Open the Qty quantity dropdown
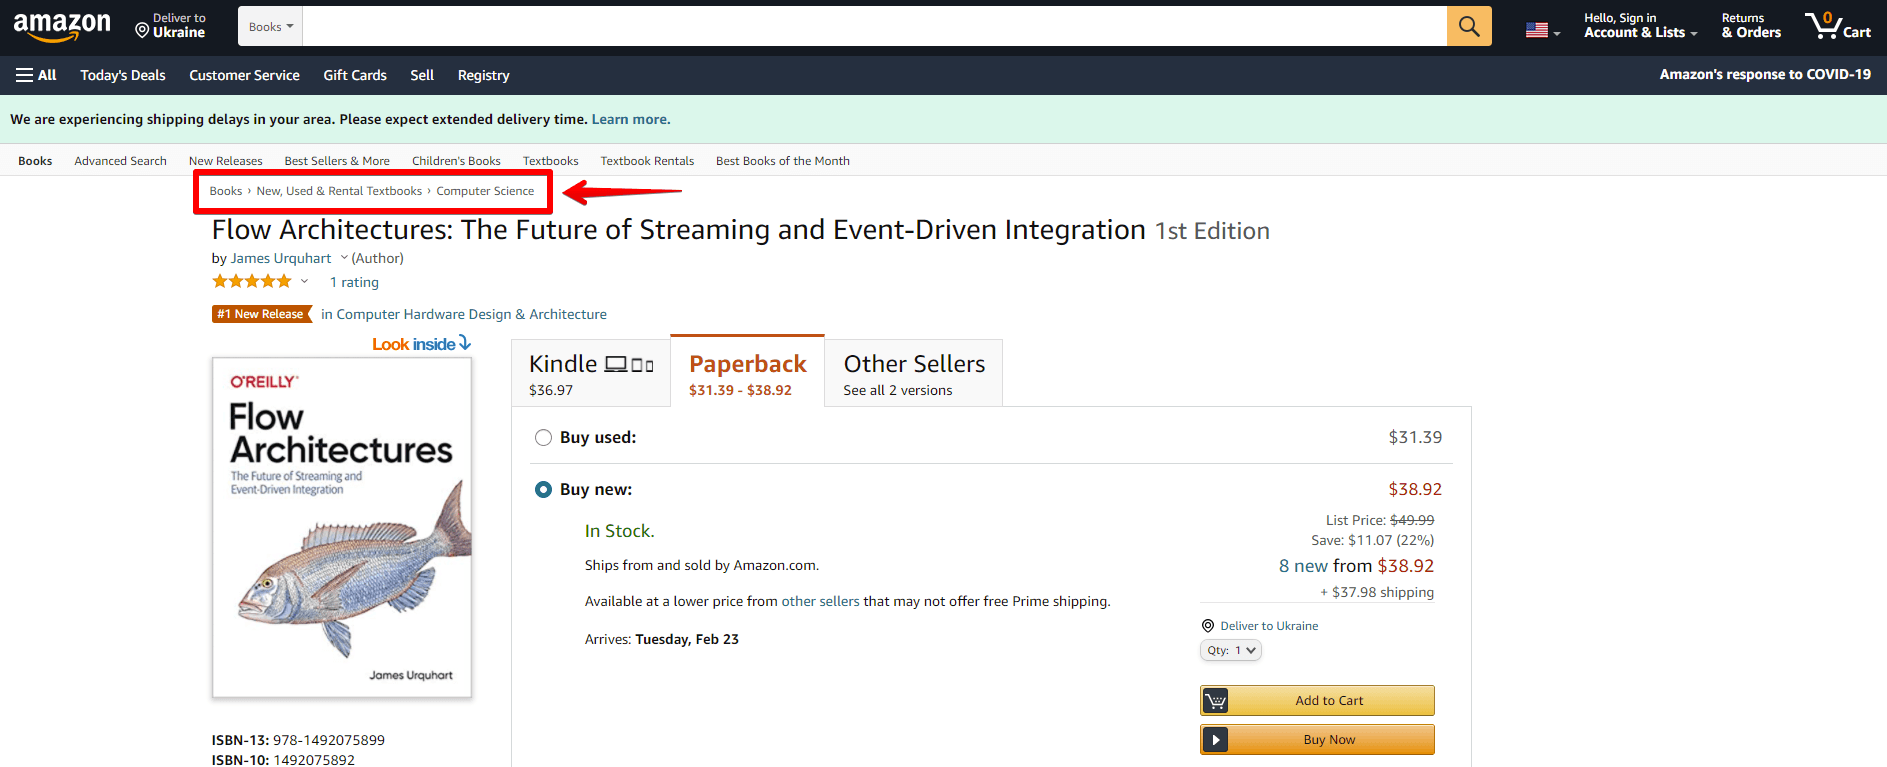 [1230, 650]
